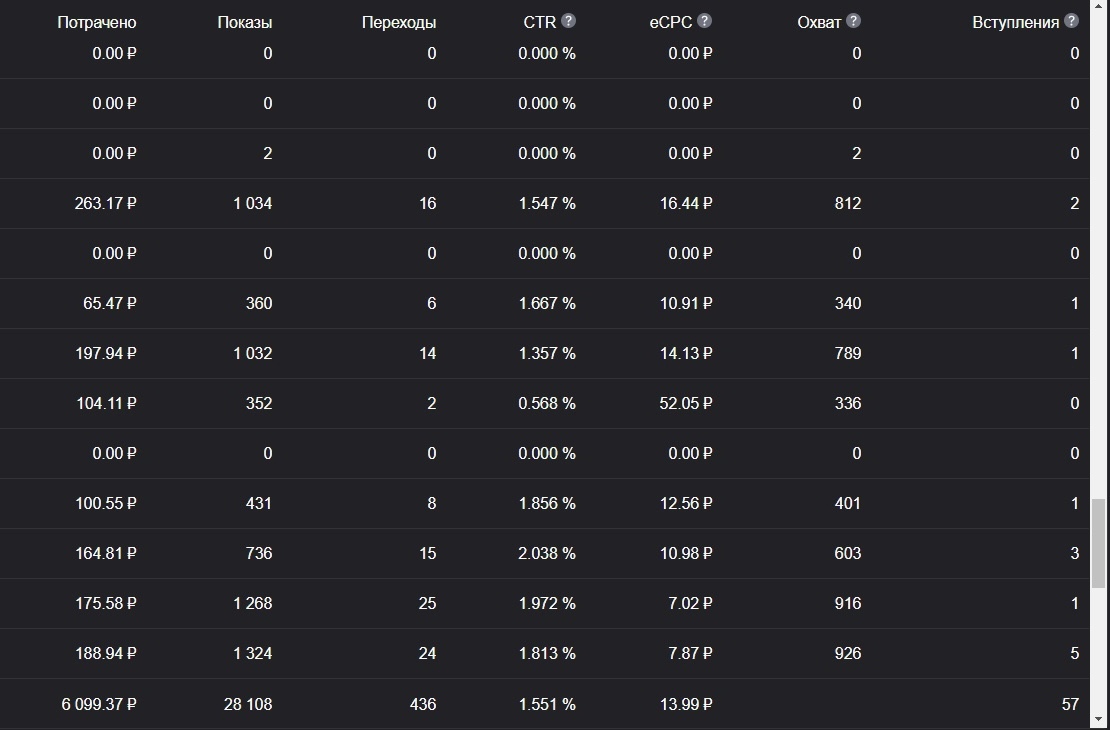
Task: Click the CTR value 2.038 %
Action: [547, 554]
